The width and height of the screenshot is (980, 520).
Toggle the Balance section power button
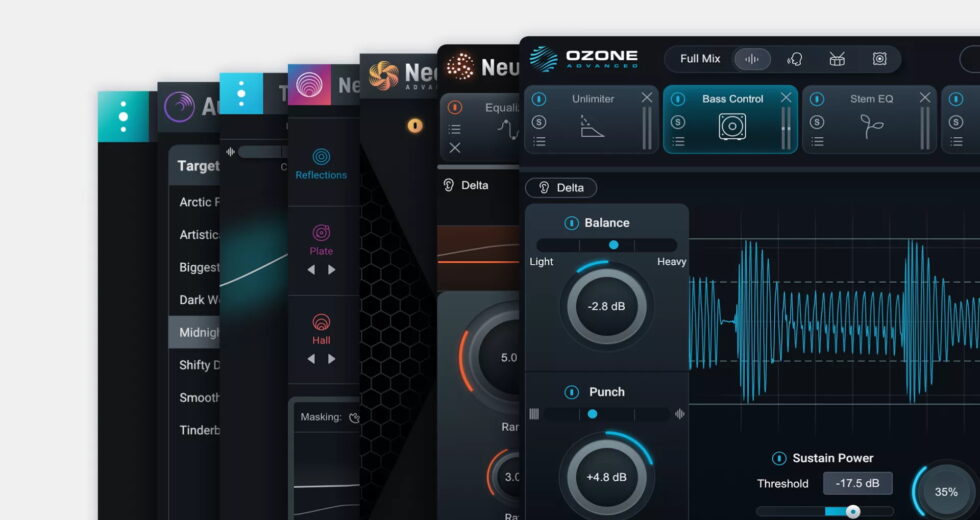[x=571, y=223]
